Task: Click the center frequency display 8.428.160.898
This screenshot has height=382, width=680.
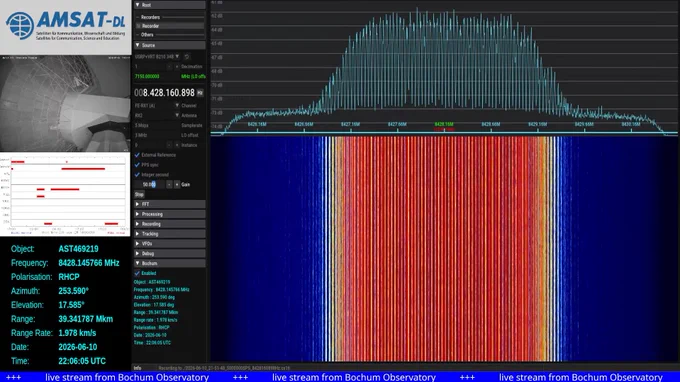Action: coord(164,93)
